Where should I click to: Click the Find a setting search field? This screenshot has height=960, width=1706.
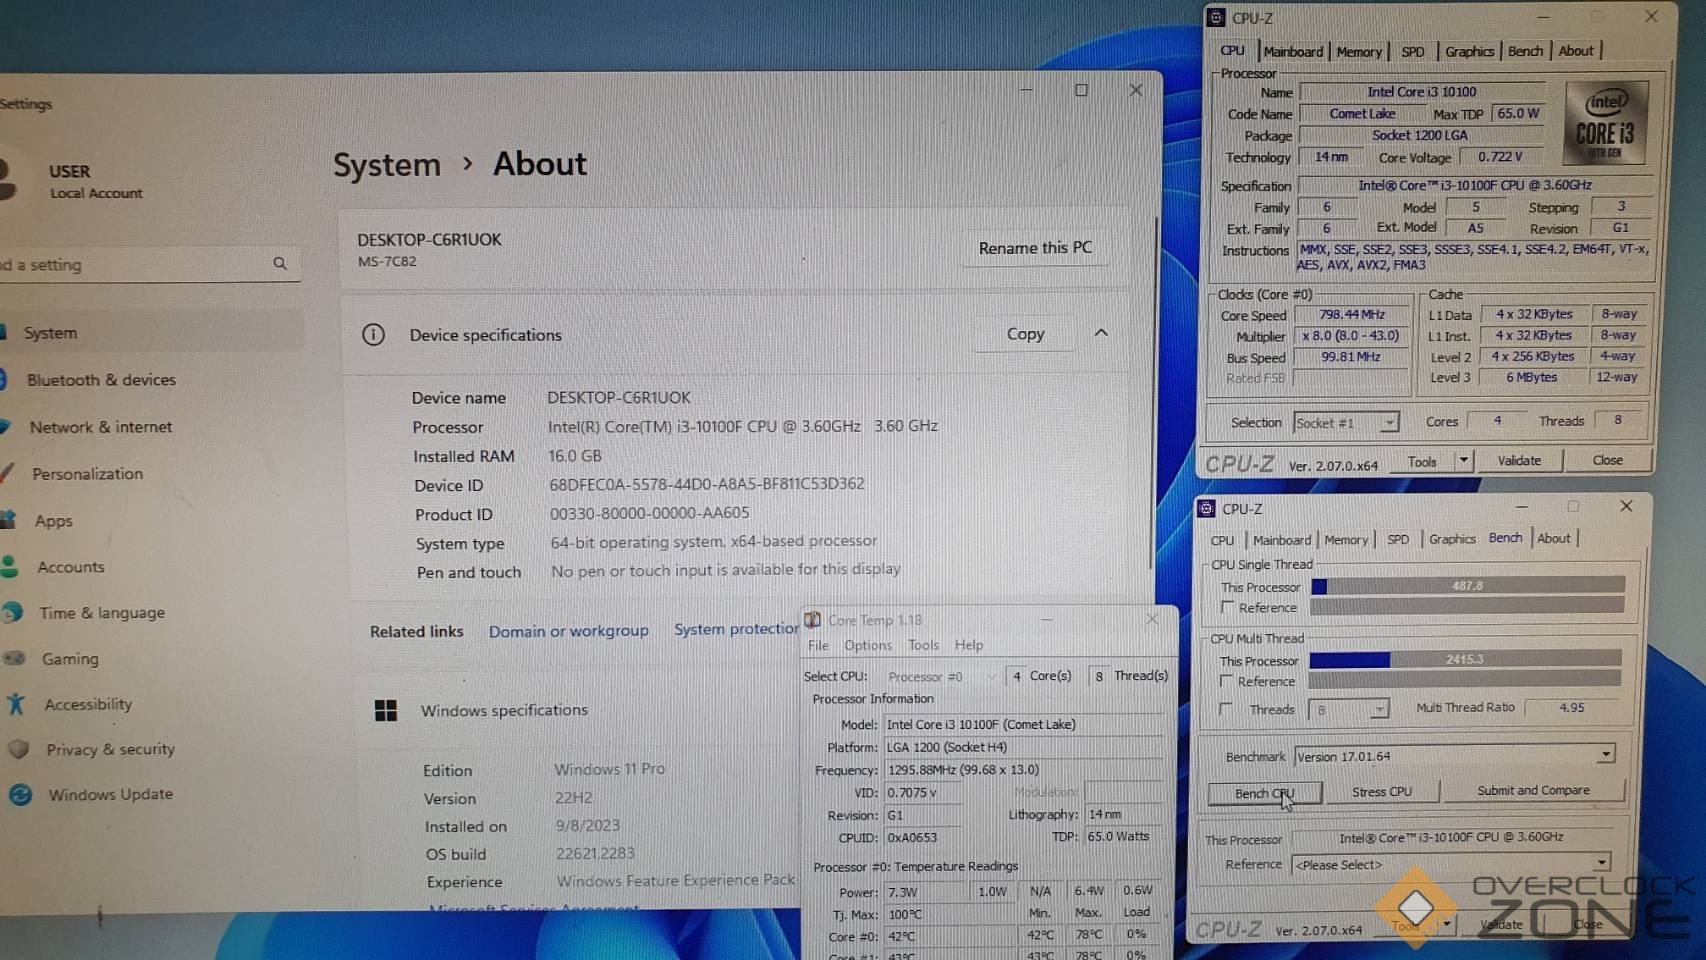click(x=130, y=265)
